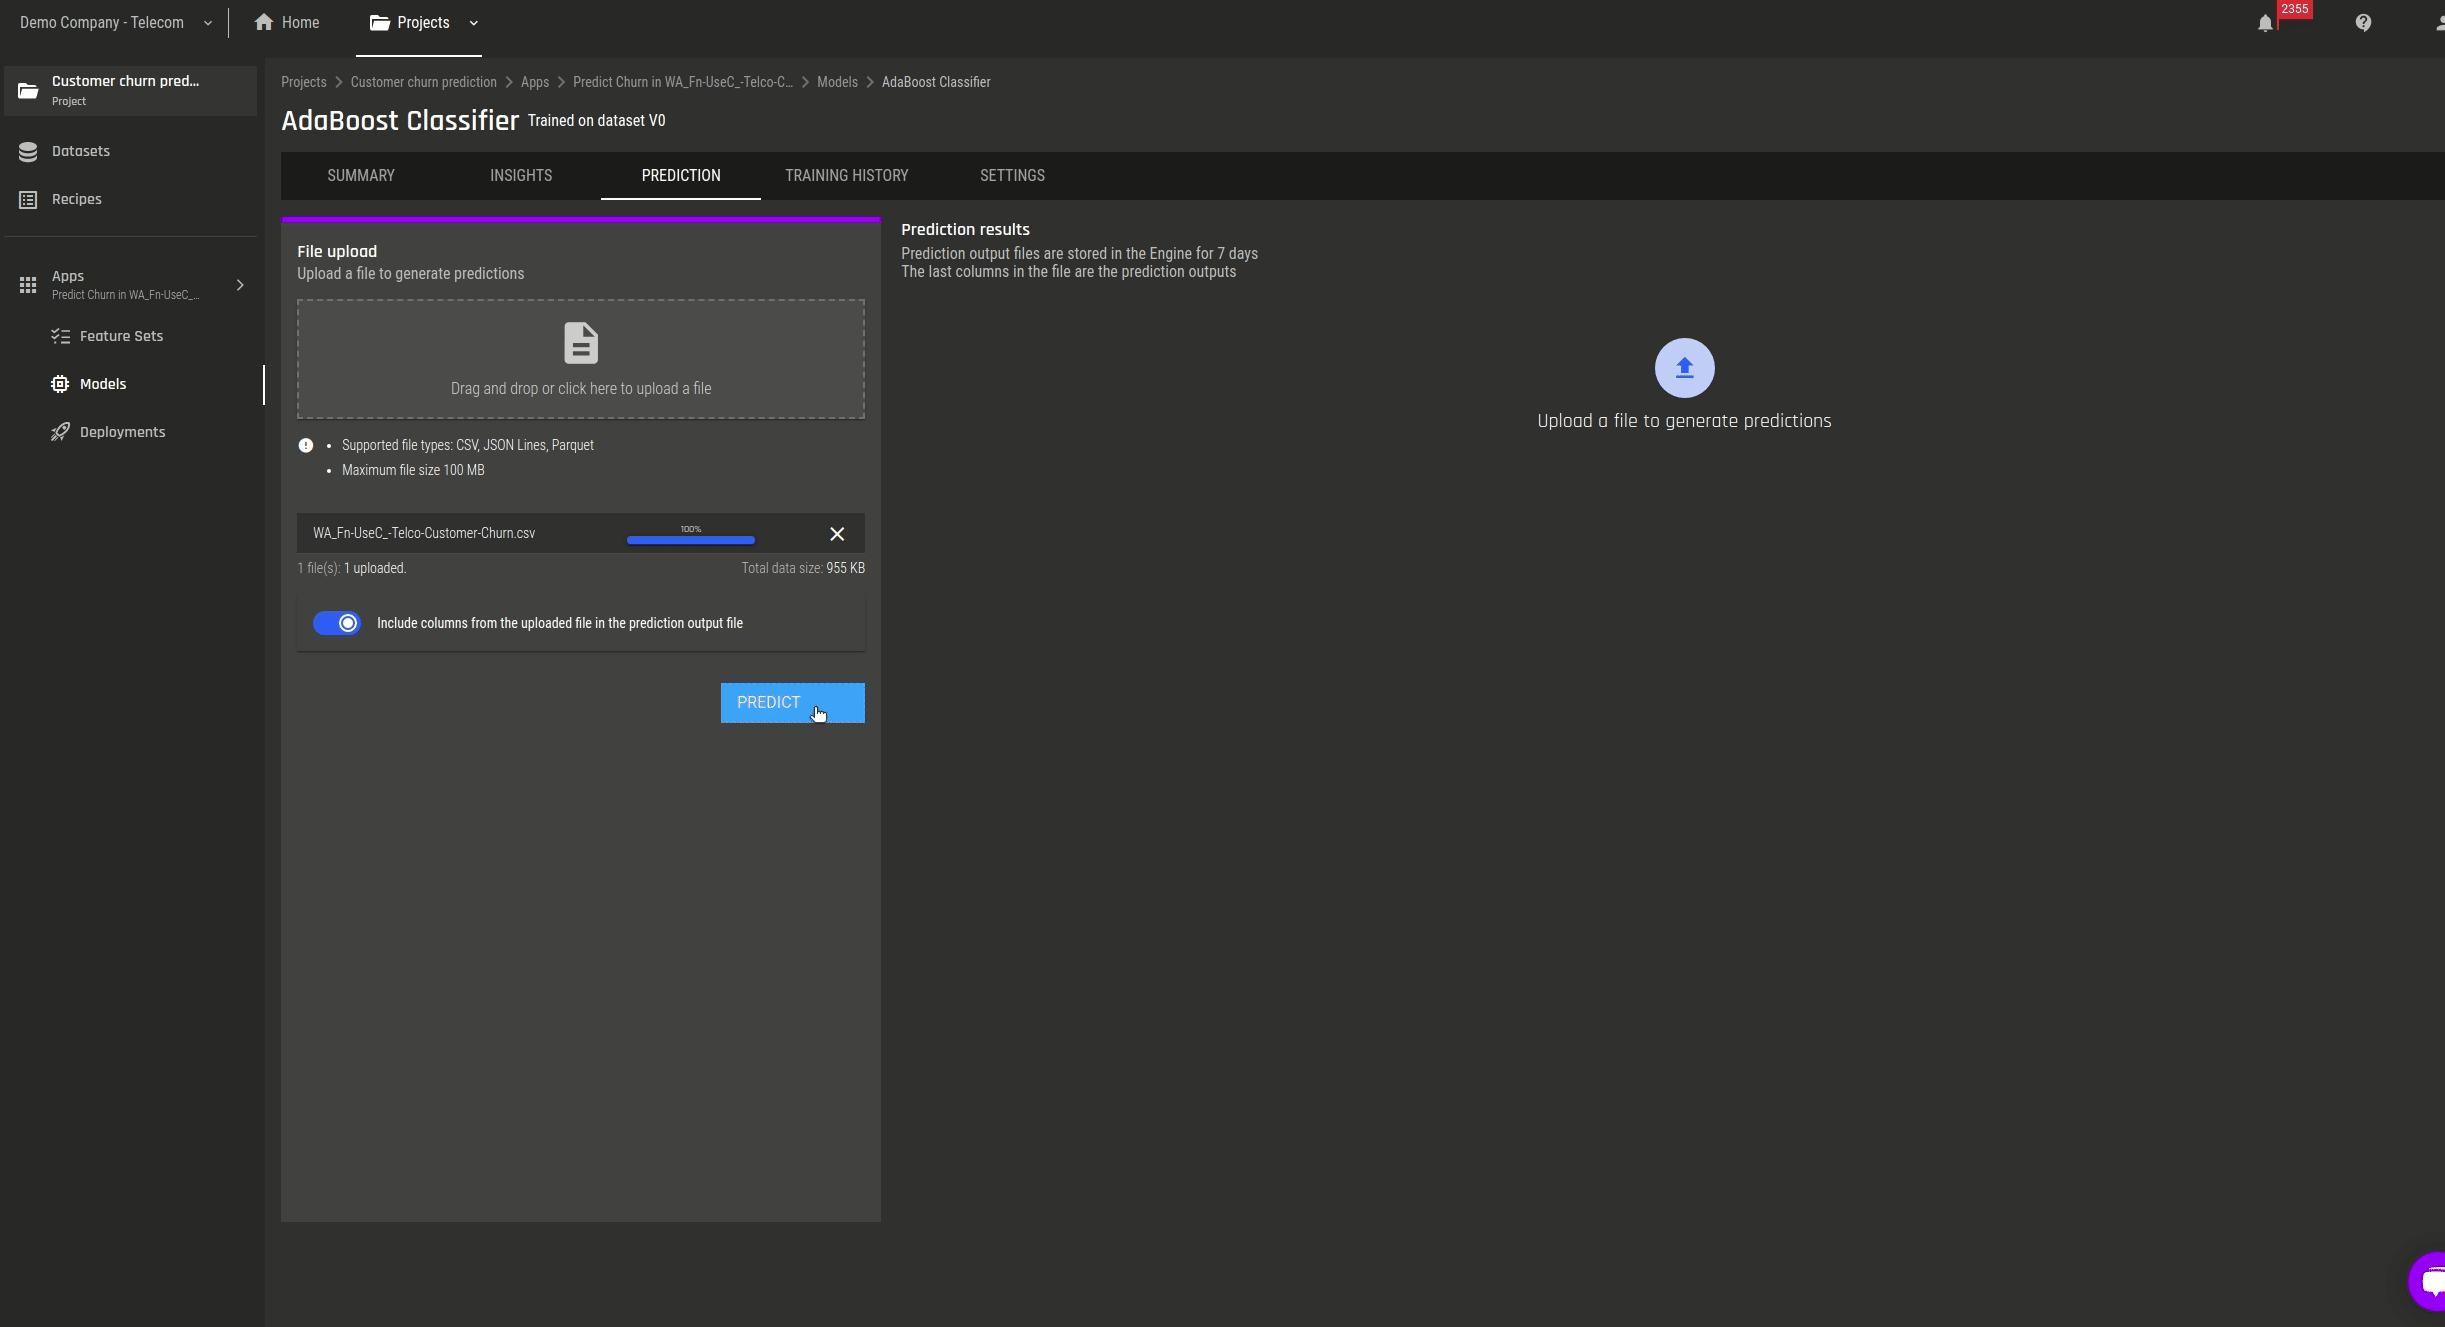Open the help question mark icon
This screenshot has height=1327, width=2445.
(2363, 23)
